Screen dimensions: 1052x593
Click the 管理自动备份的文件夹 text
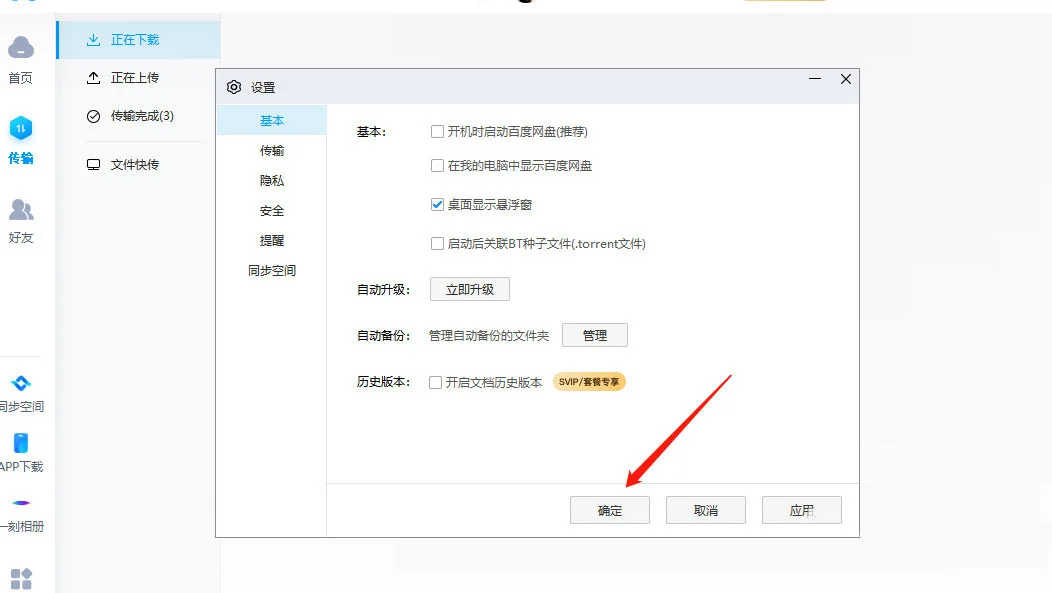tap(489, 335)
